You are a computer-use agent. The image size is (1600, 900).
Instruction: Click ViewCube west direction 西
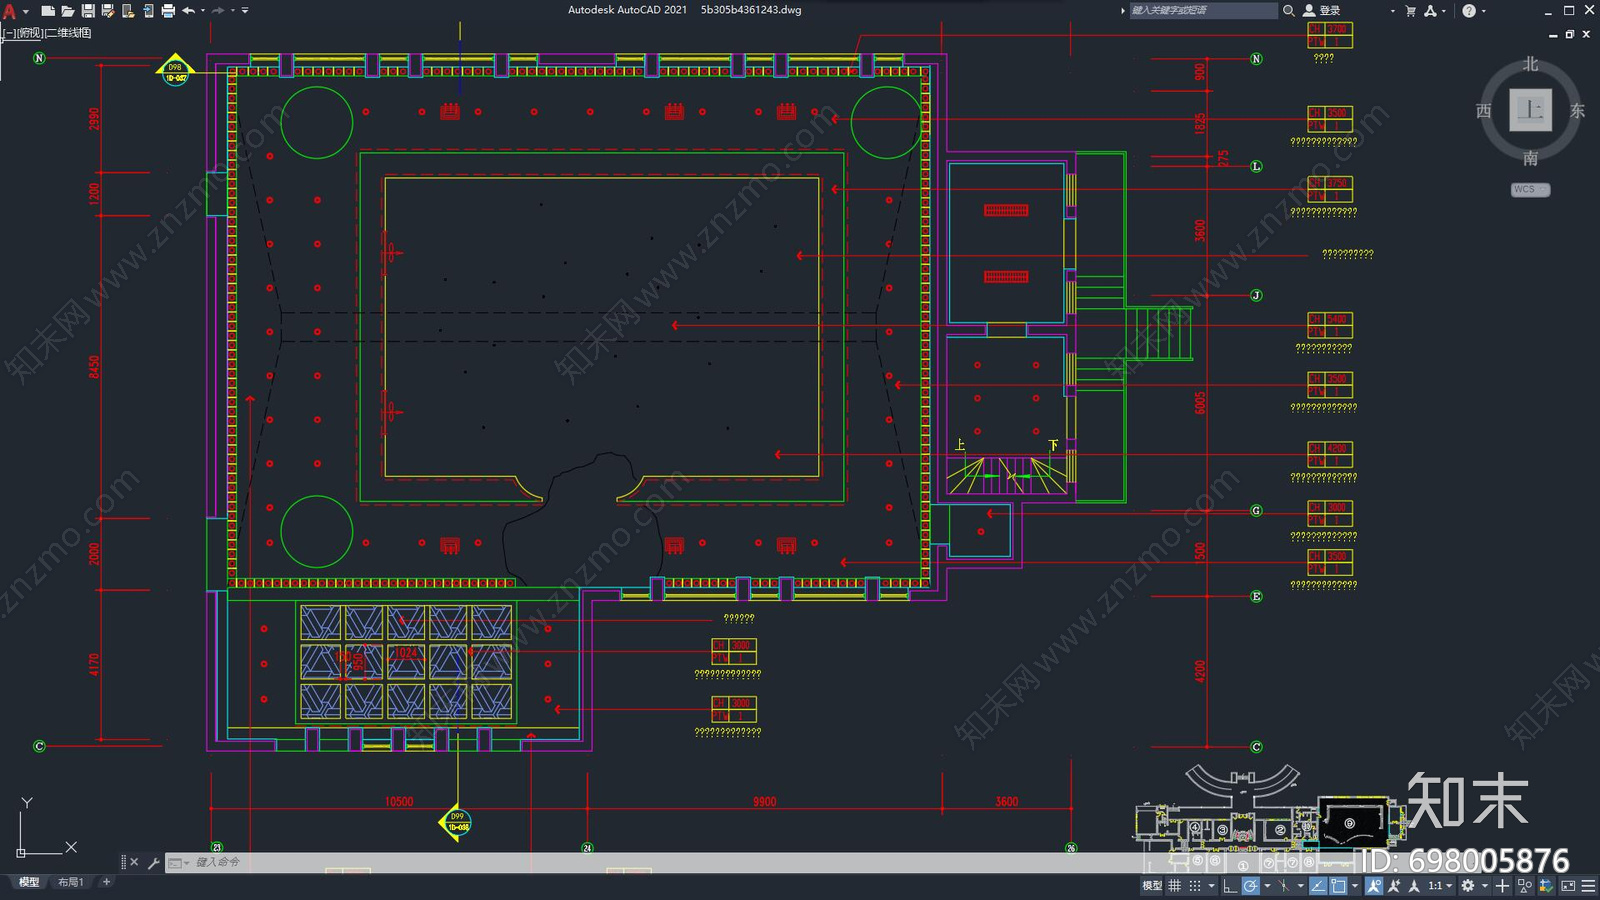click(x=1484, y=110)
